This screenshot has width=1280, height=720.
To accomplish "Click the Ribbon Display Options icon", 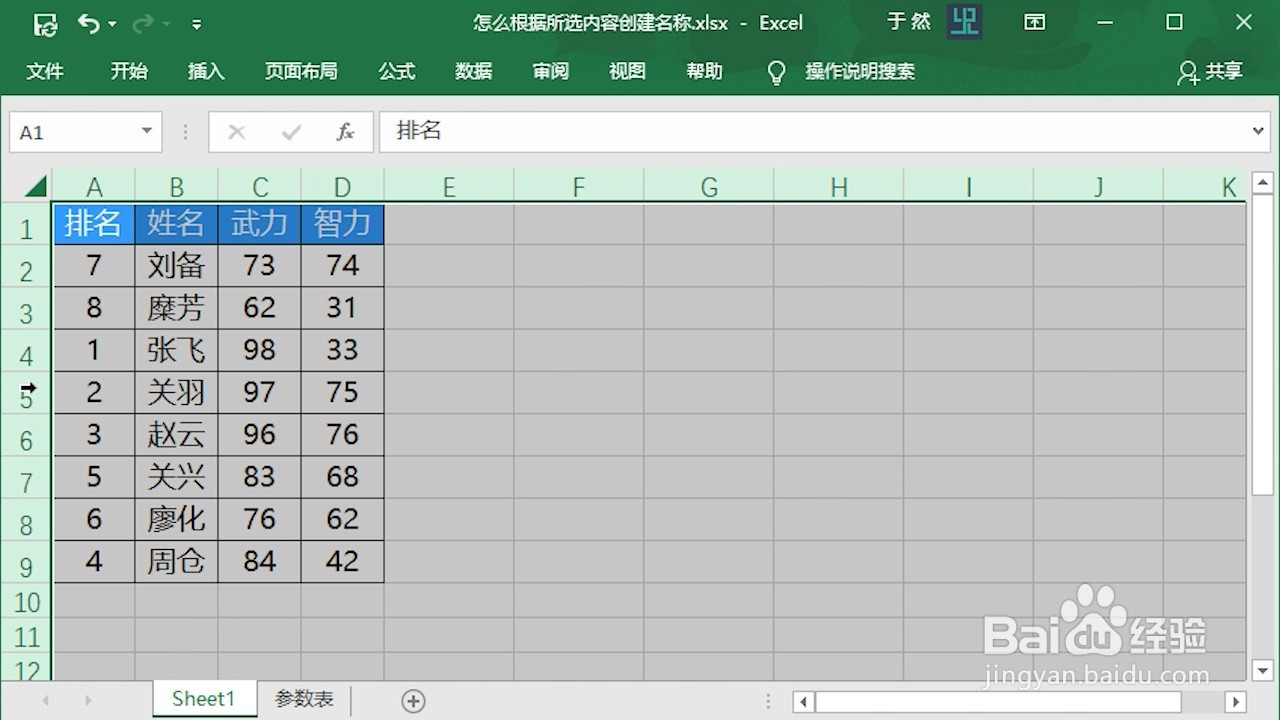I will coord(1035,22).
